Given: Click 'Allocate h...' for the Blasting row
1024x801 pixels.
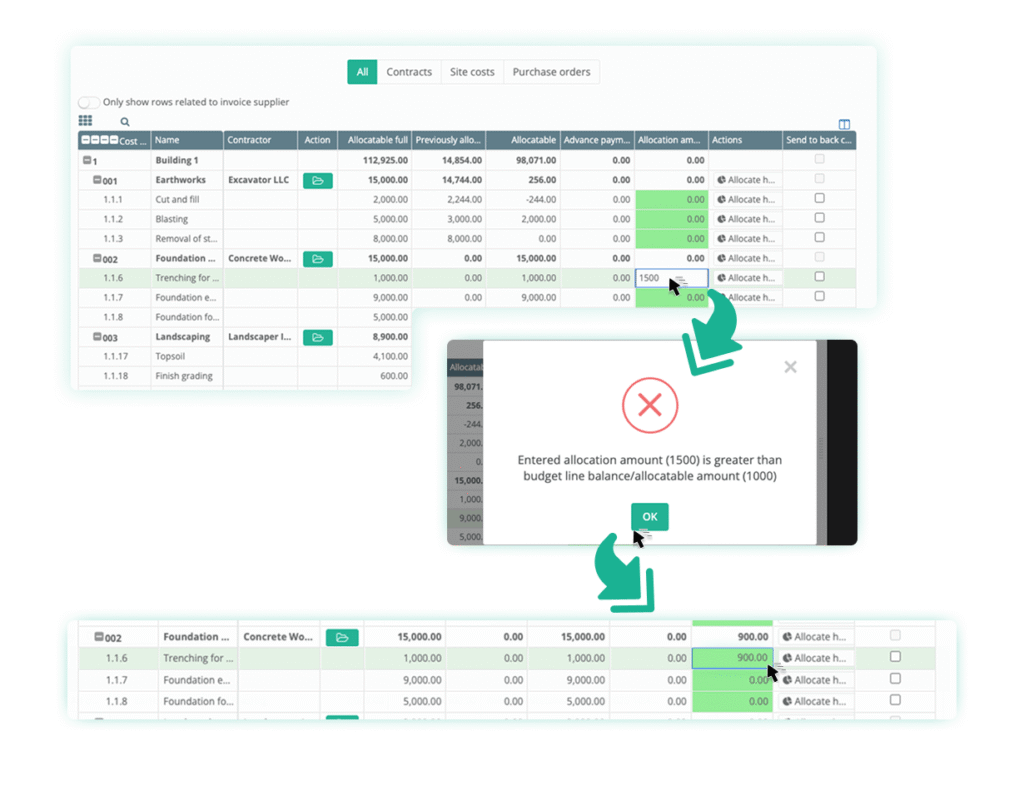Looking at the screenshot, I should click(x=747, y=219).
